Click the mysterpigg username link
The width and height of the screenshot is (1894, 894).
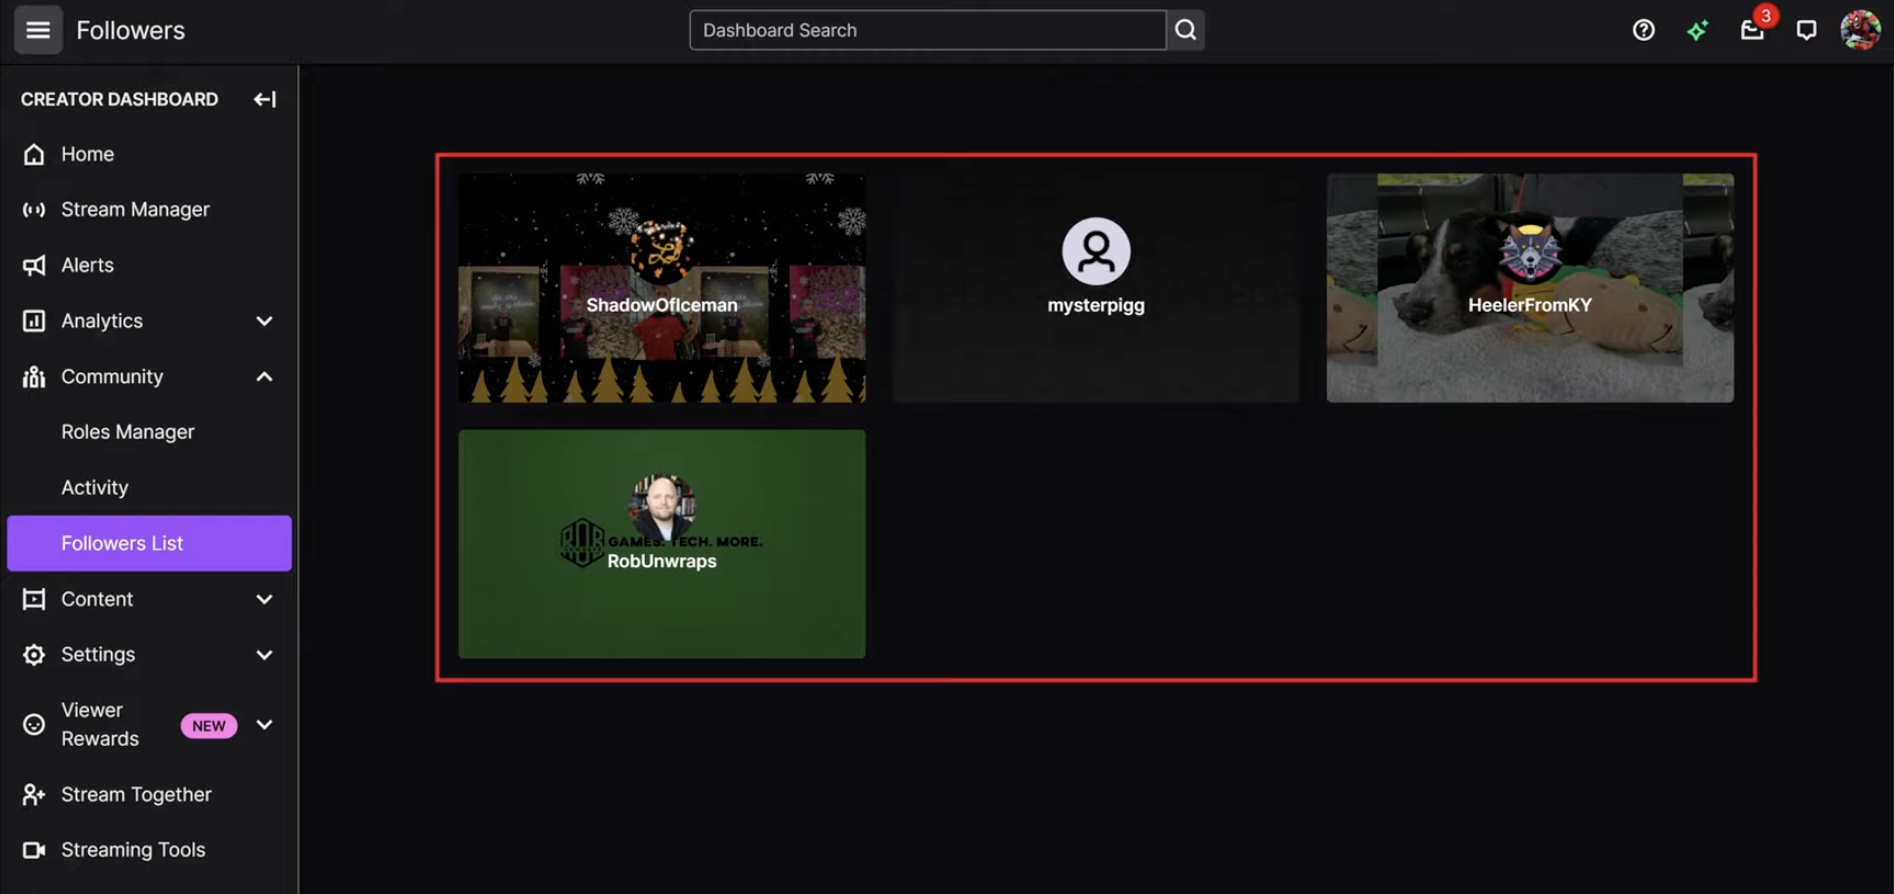[x=1096, y=305]
